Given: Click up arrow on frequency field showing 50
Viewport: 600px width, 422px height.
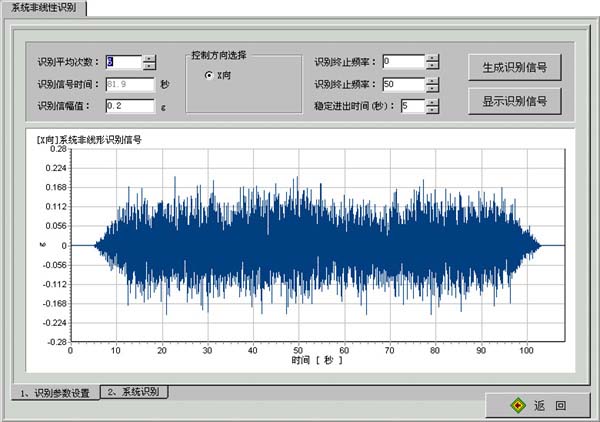Looking at the screenshot, I should [431, 79].
